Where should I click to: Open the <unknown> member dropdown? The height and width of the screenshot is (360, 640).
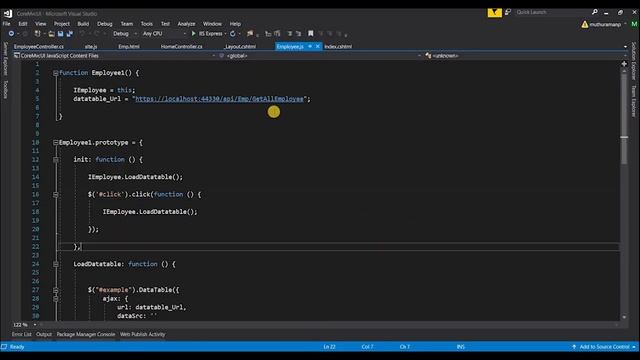[526, 56]
